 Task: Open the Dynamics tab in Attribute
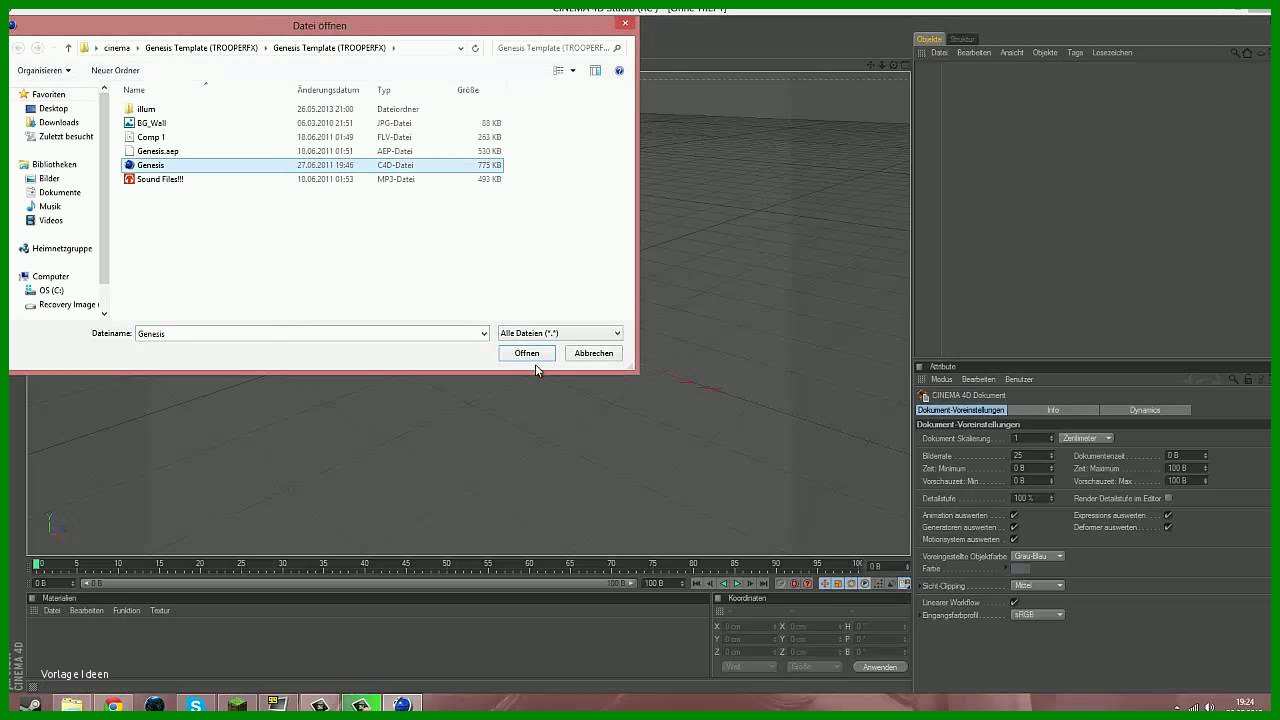1145,410
